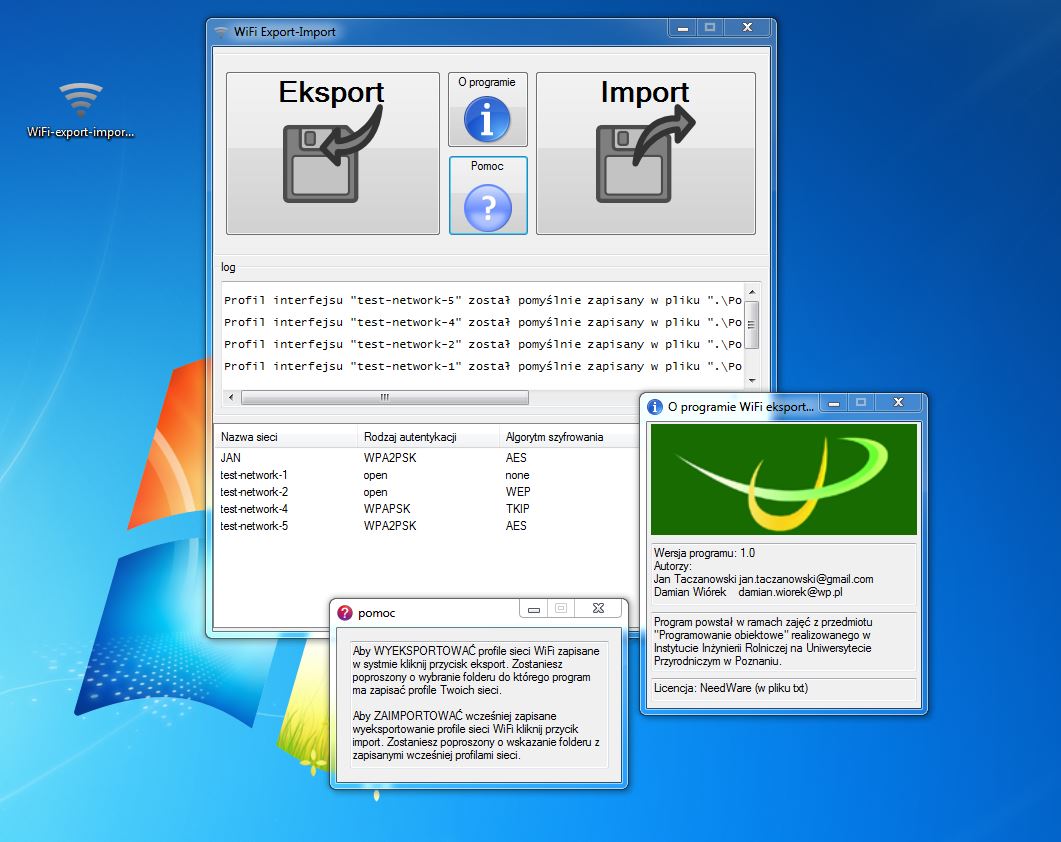The image size is (1061, 842).
Task: Maximize the WiFi Export-Import main window
Action: pos(710,28)
